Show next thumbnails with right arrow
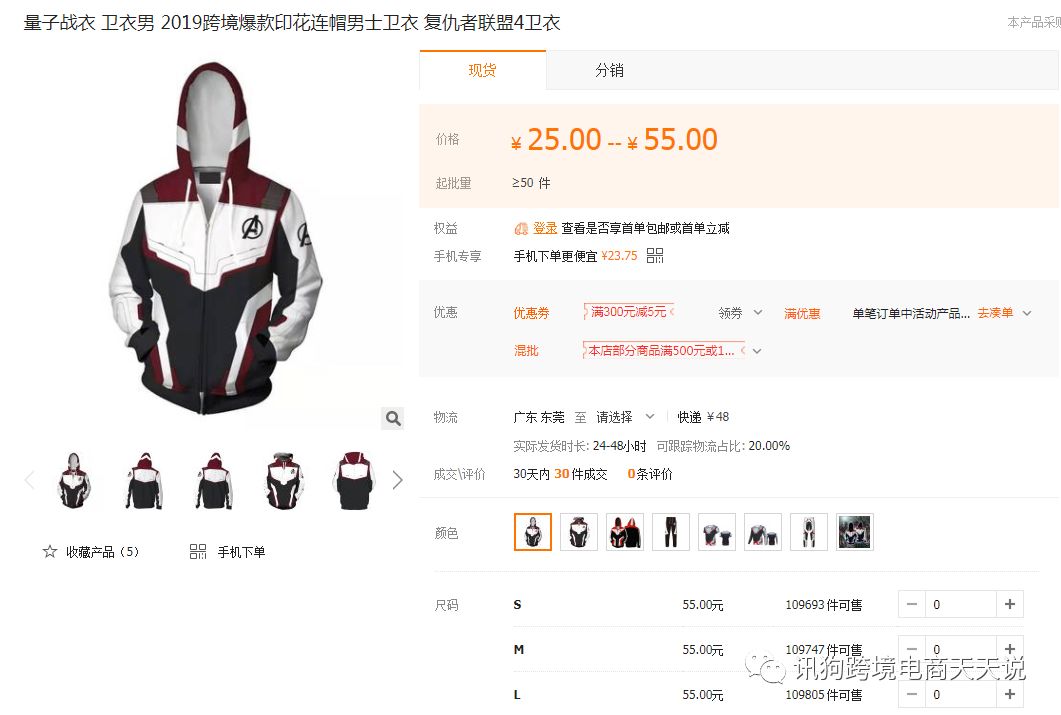This screenshot has height=715, width=1061. [x=397, y=480]
